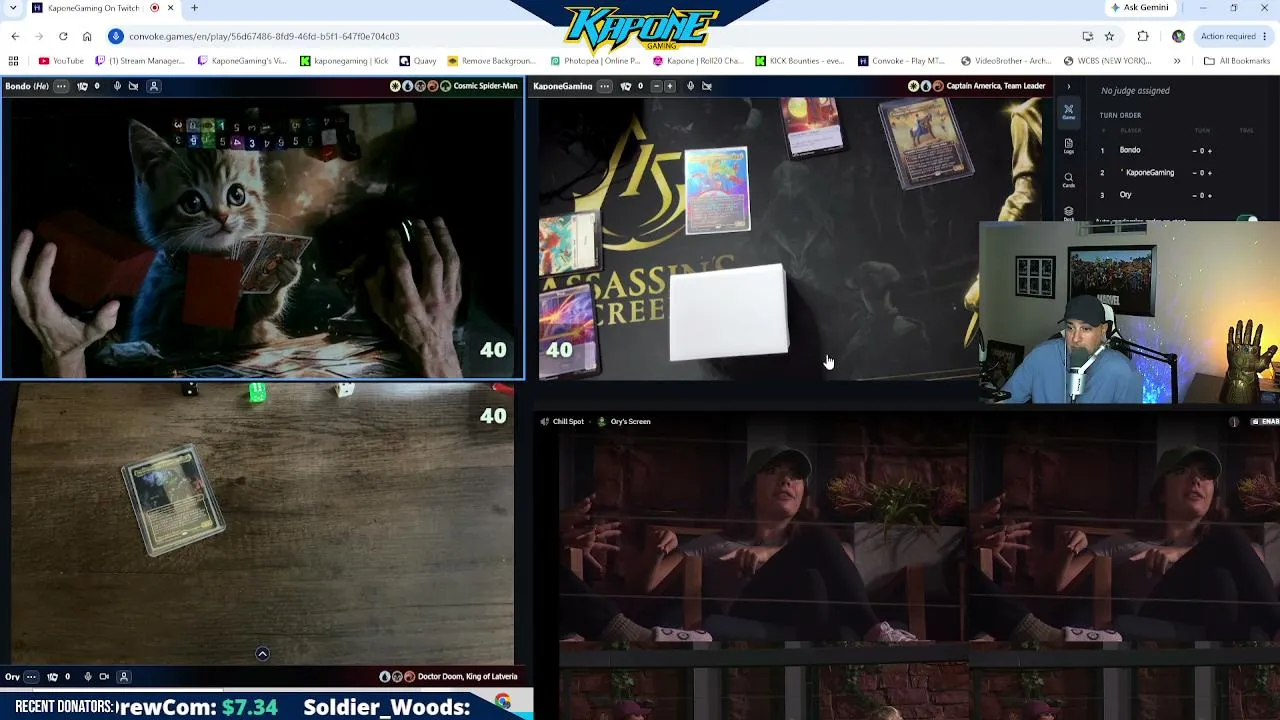
Task: Toggle Bondo's camera off icon
Action: 133,86
